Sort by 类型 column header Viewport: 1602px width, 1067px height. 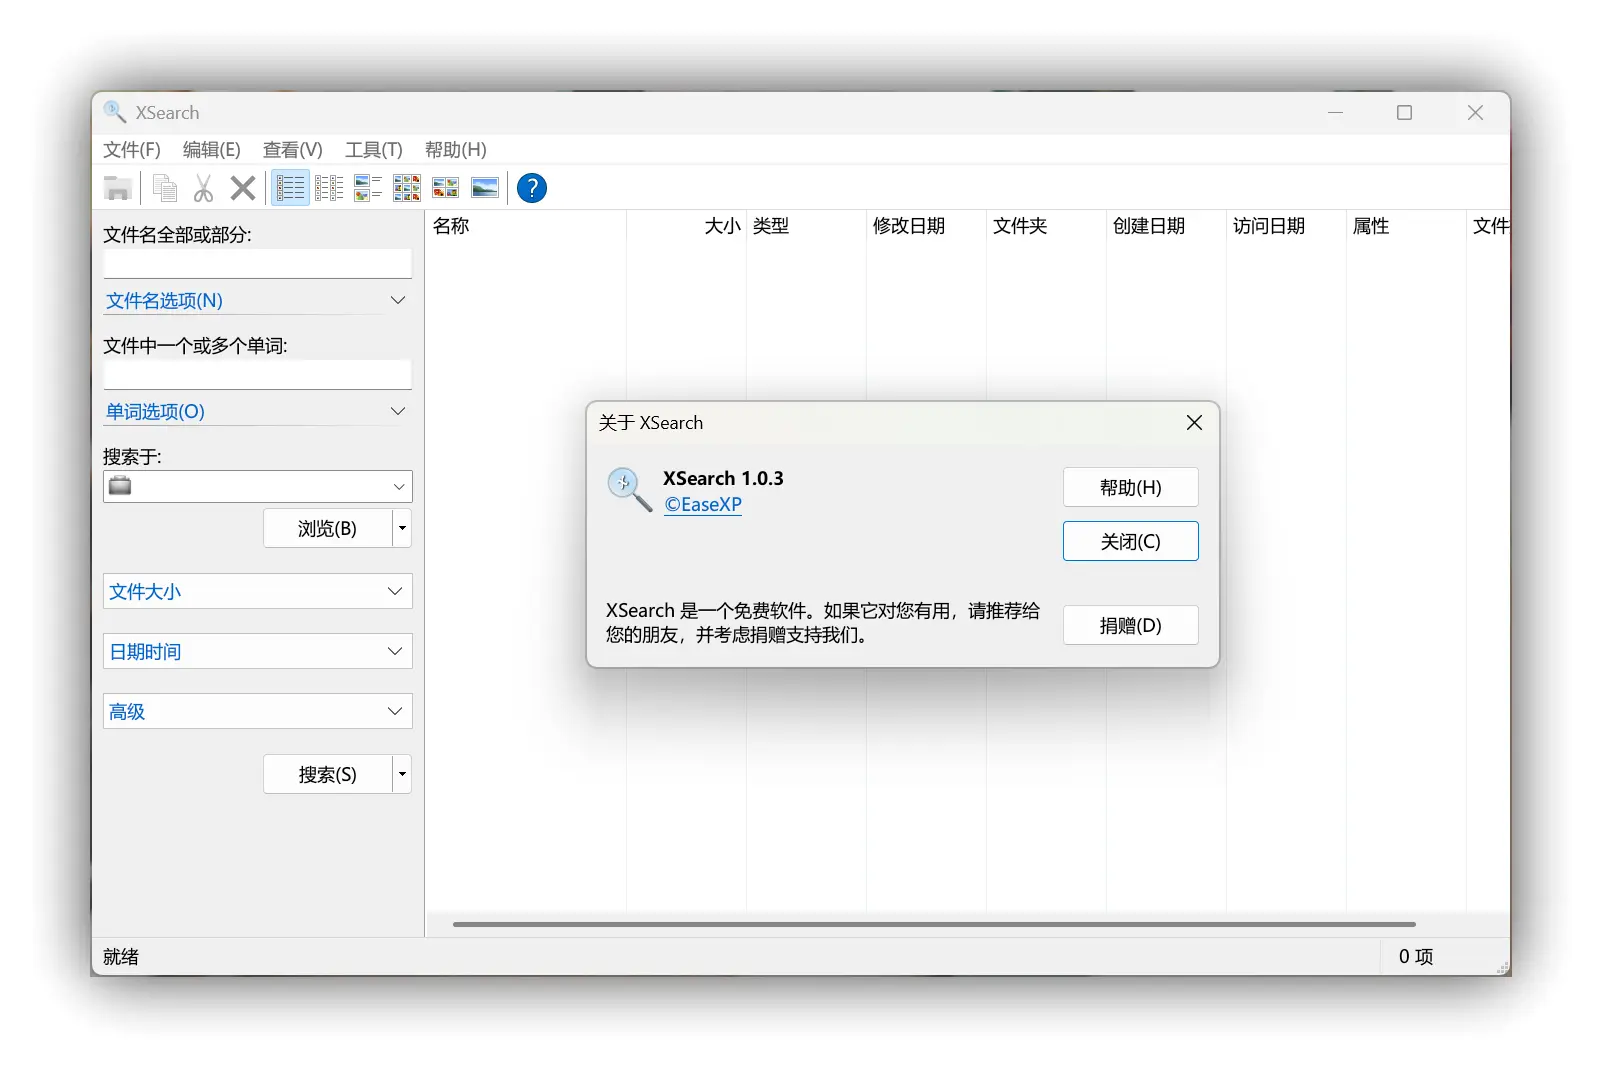(x=806, y=226)
